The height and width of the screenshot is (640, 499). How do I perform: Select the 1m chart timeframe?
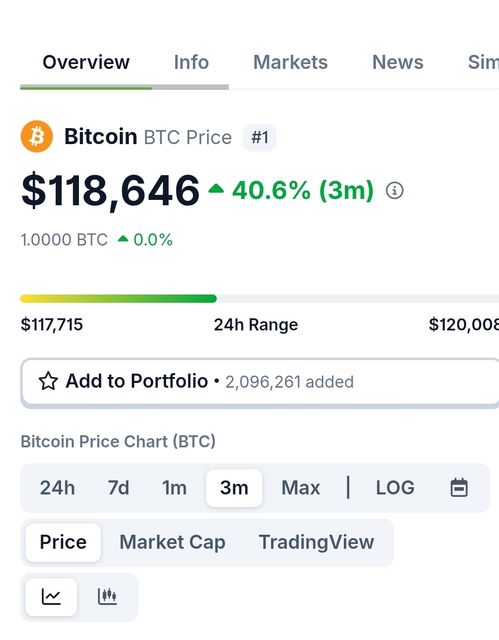[x=174, y=488]
